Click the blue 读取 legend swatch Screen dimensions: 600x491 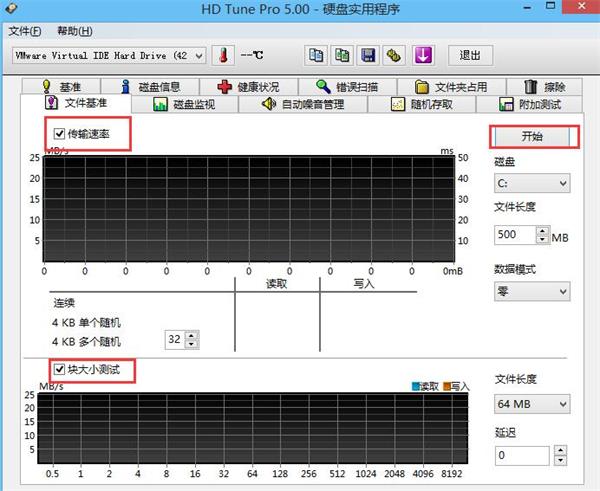coord(416,386)
